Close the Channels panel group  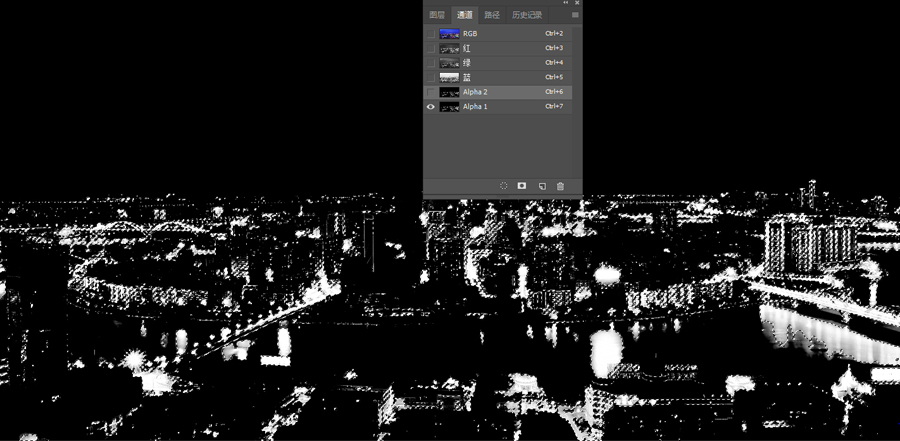click(x=577, y=2)
